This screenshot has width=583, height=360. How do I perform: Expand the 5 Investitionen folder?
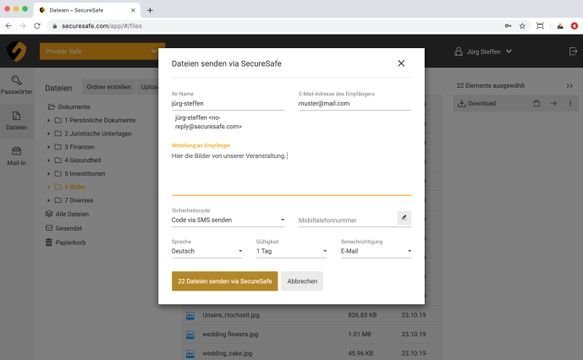(49, 174)
